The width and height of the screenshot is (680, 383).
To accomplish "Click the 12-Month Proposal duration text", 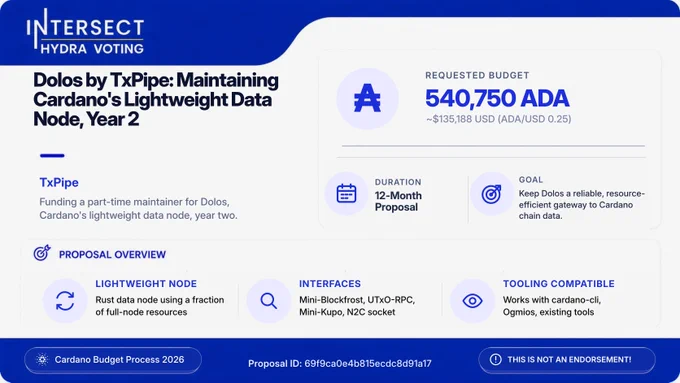I will tap(398, 201).
